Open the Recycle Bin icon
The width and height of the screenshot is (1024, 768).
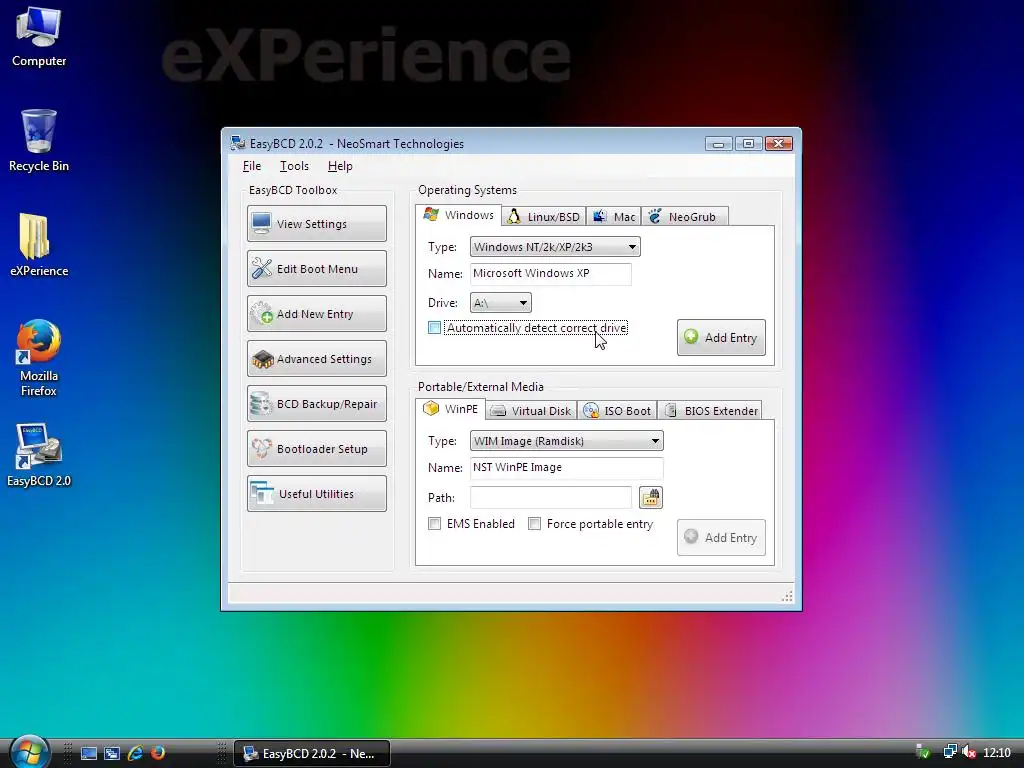[39, 140]
